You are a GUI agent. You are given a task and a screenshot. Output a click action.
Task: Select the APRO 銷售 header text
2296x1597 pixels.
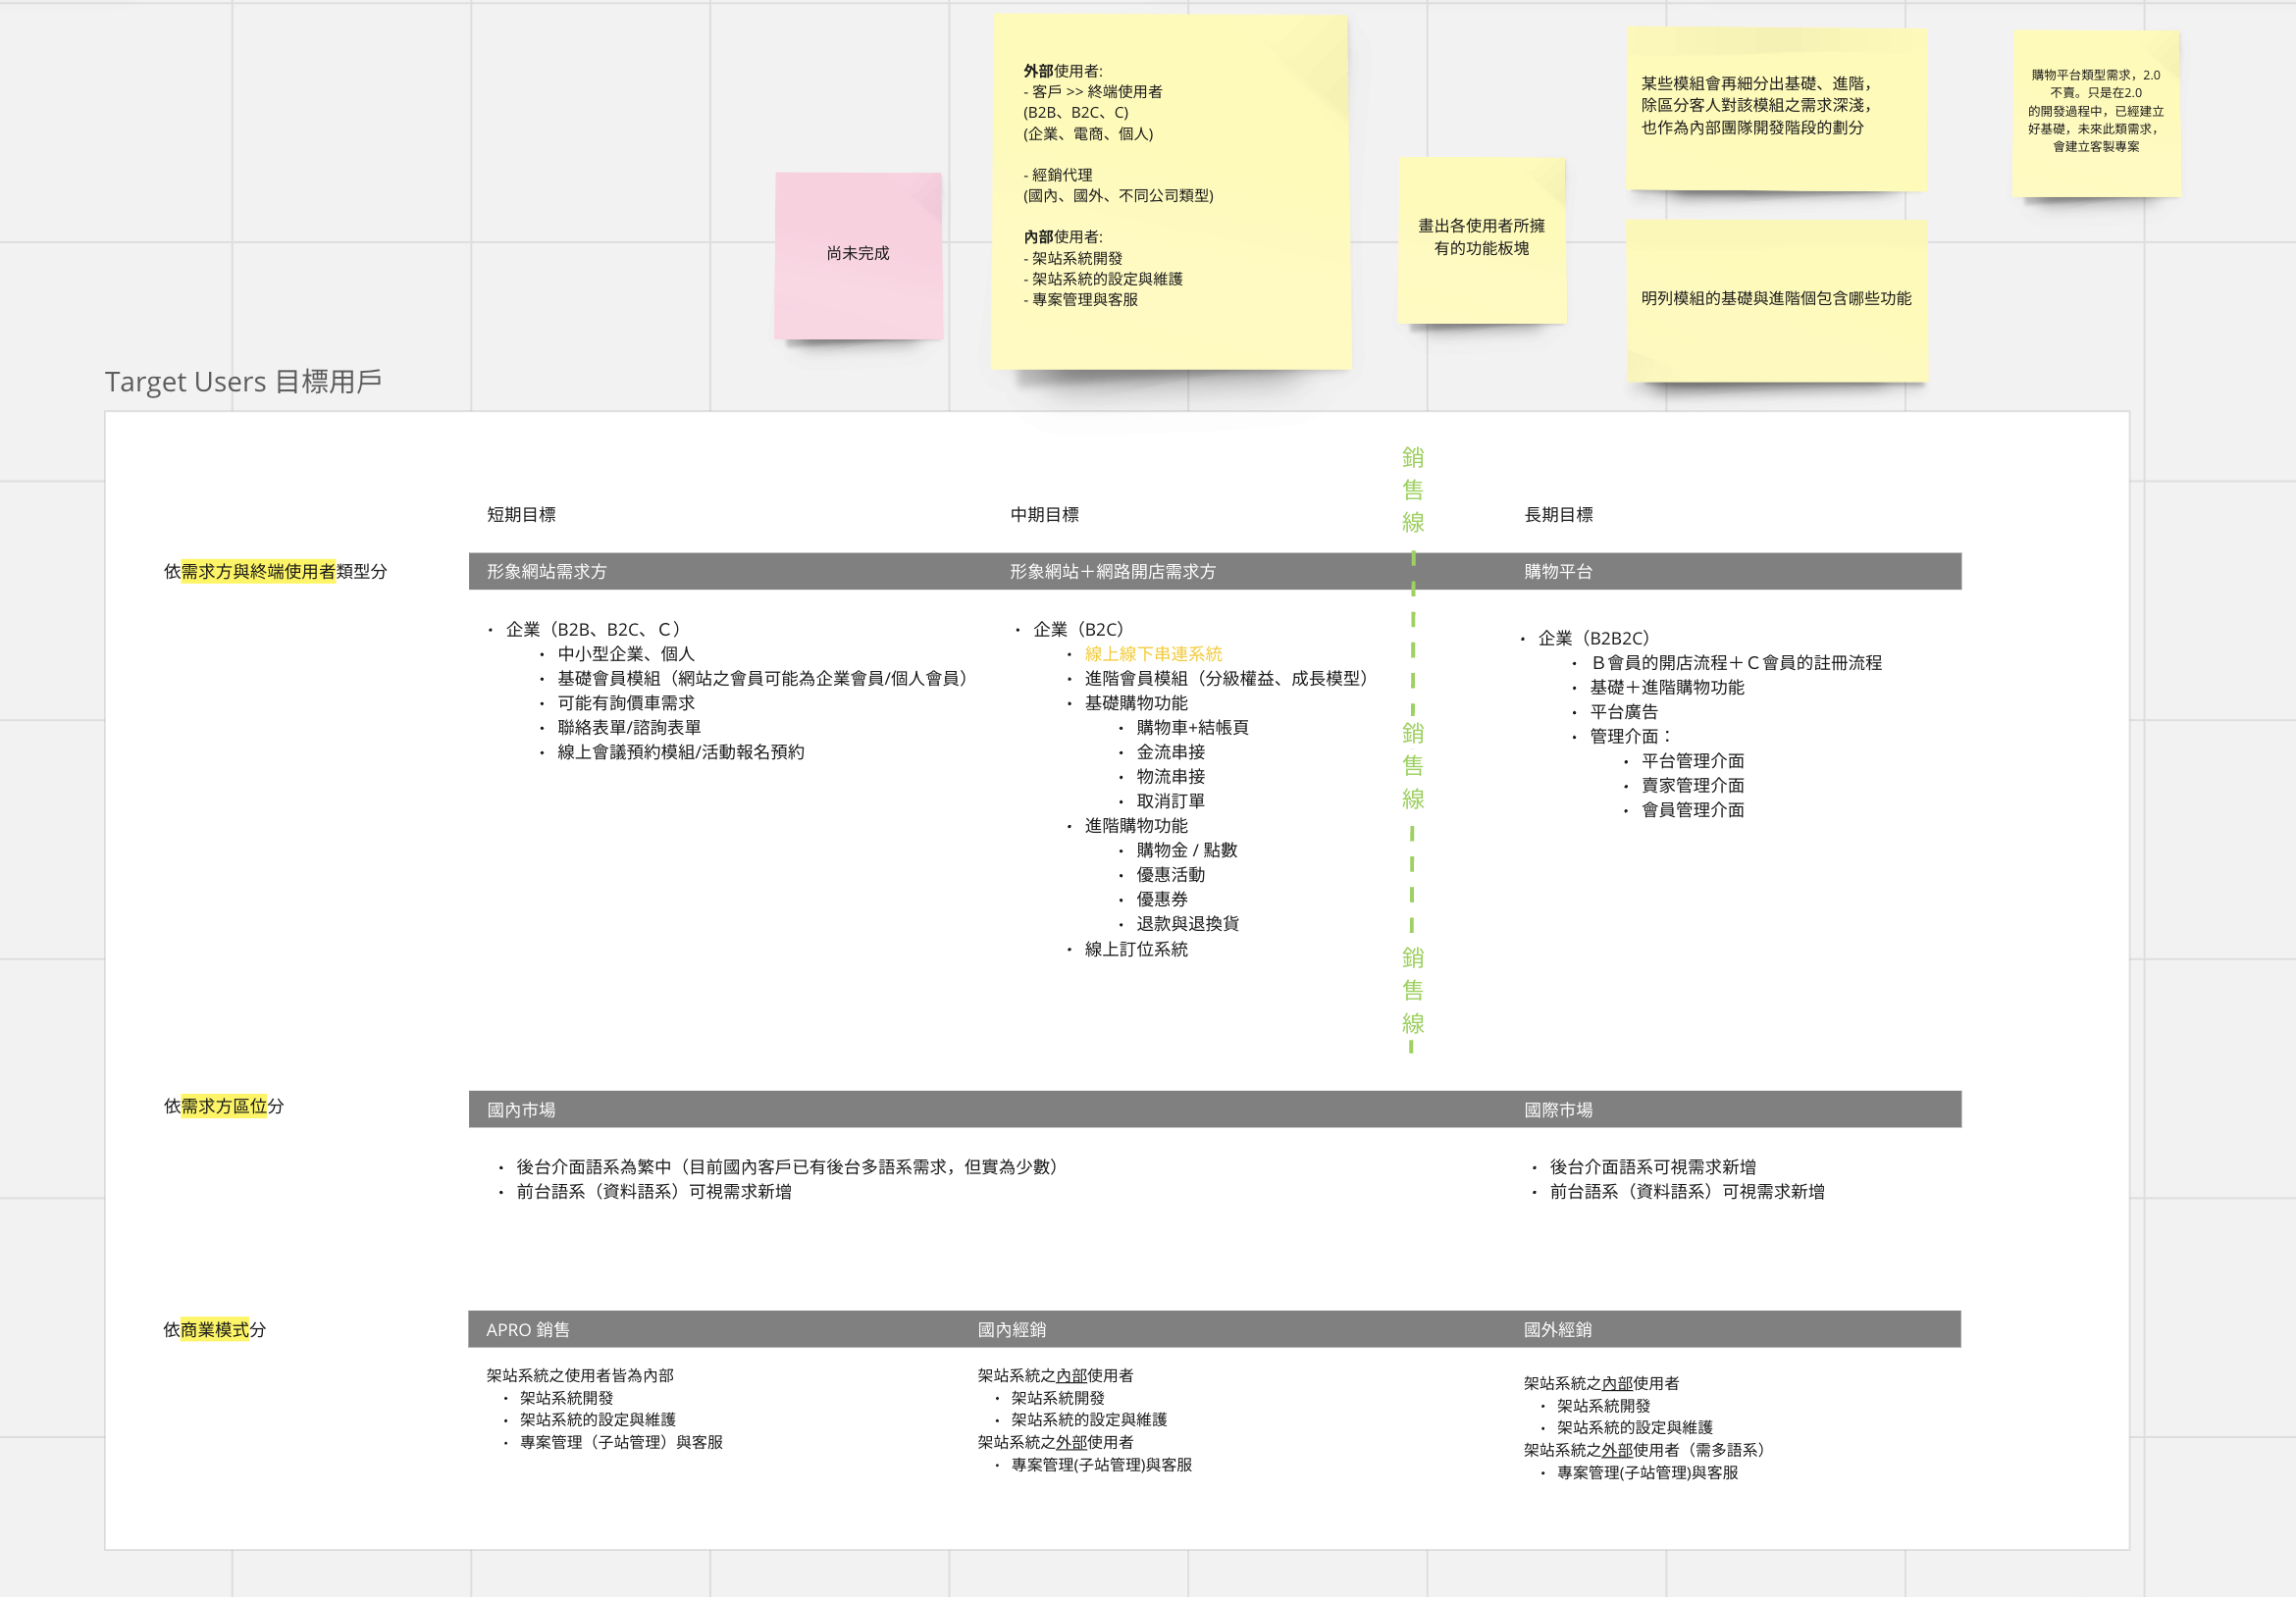pos(528,1330)
